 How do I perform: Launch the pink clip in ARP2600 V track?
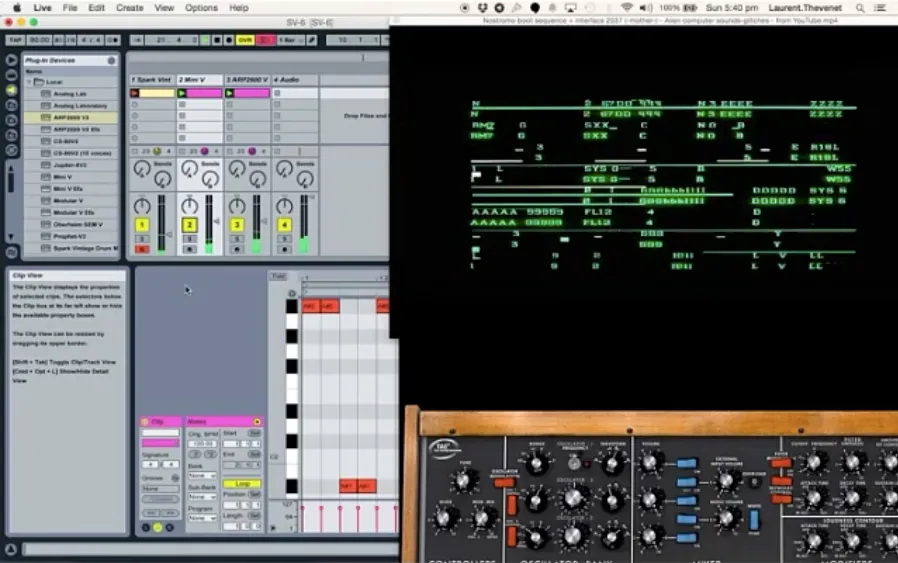pyautogui.click(x=229, y=93)
